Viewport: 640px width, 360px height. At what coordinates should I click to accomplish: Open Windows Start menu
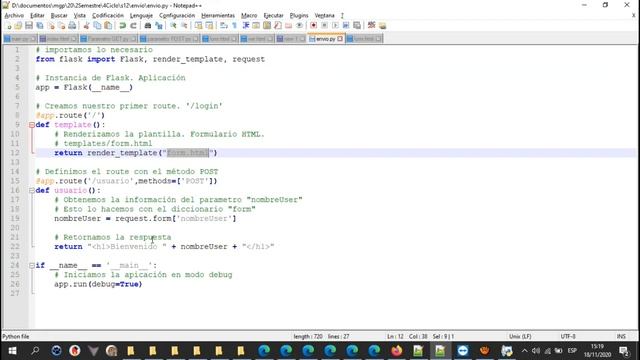coord(12,351)
